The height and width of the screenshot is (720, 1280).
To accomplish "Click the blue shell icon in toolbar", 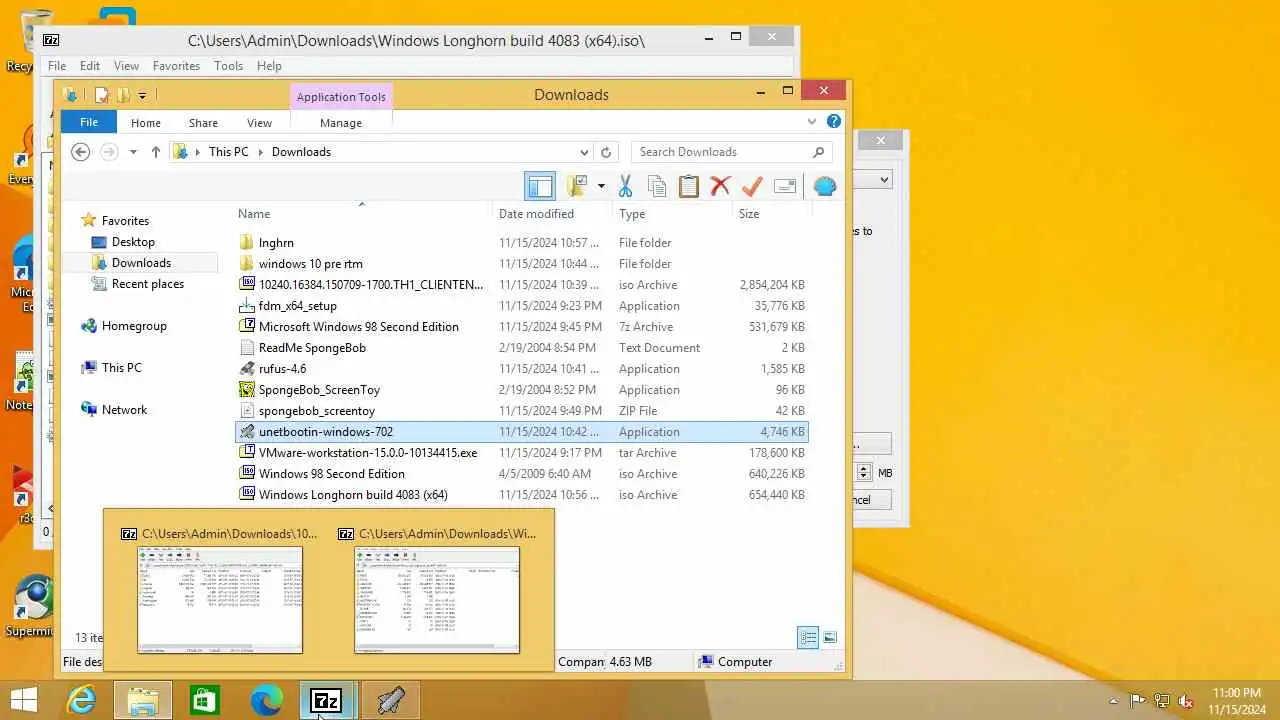I will [825, 186].
